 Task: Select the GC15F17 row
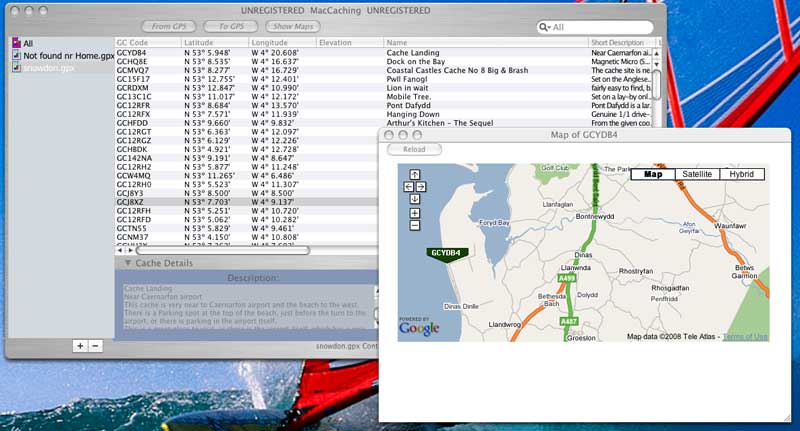coord(383,79)
